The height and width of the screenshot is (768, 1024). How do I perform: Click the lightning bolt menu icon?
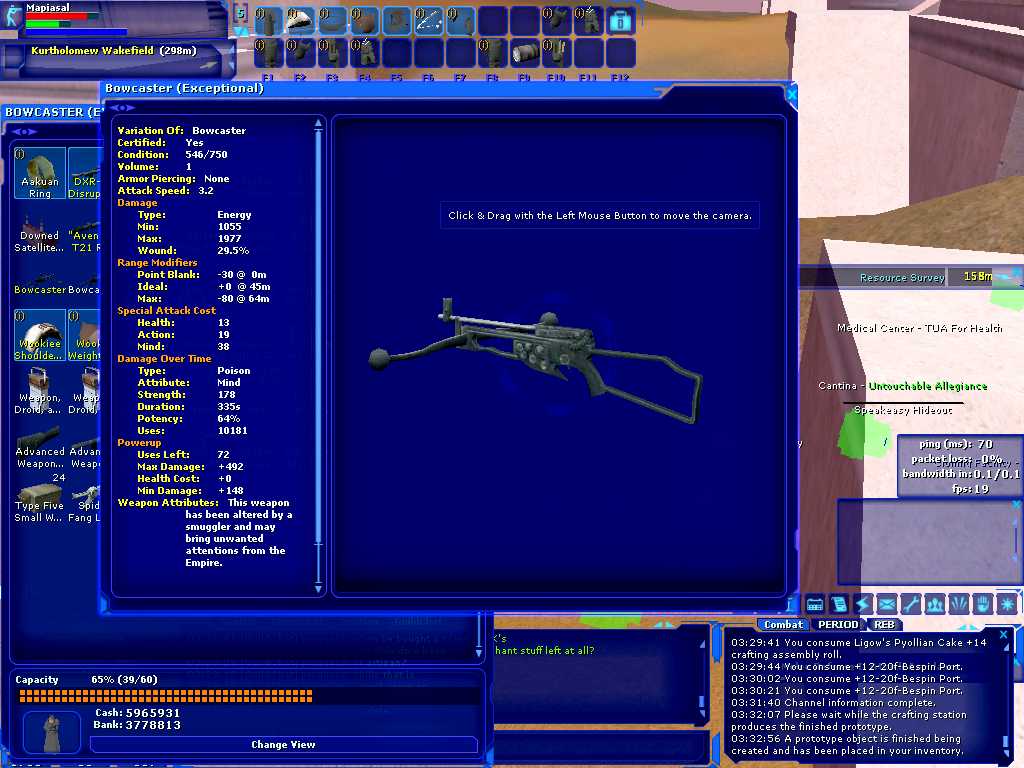click(863, 604)
